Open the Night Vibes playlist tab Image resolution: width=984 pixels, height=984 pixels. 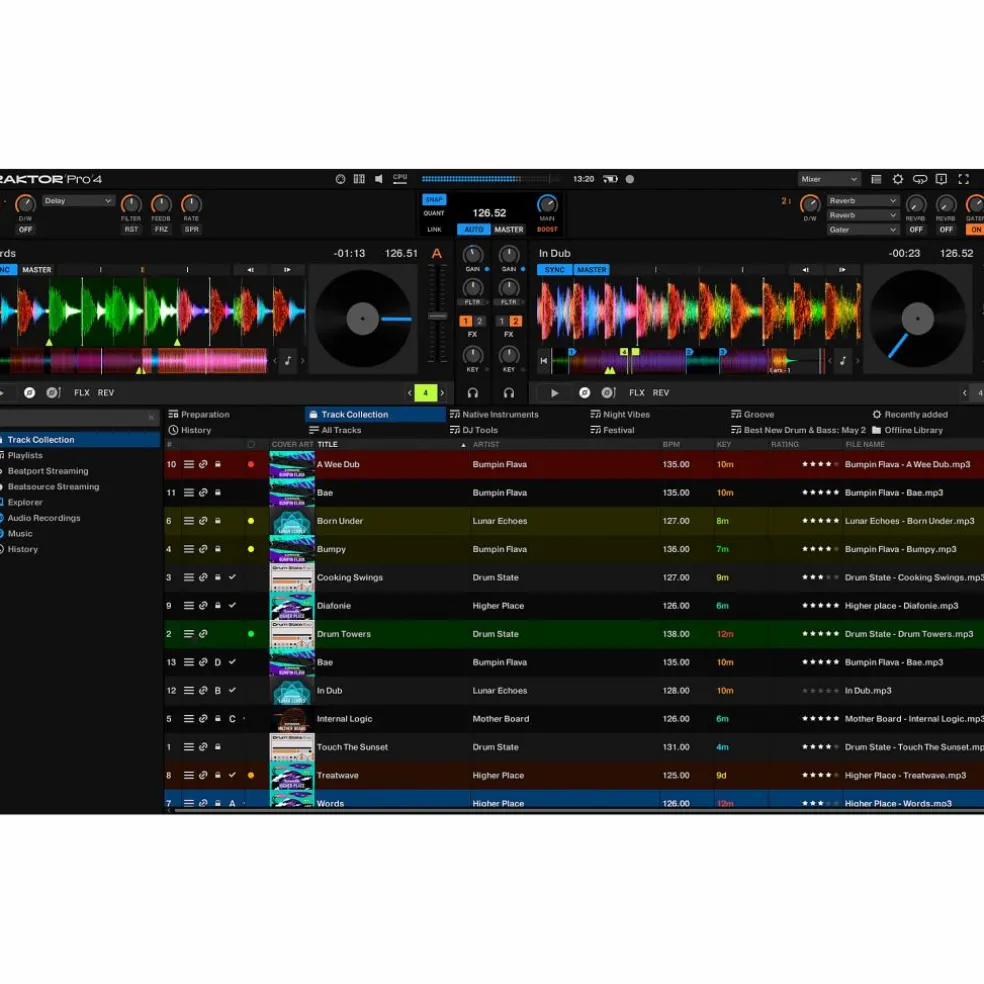click(620, 415)
